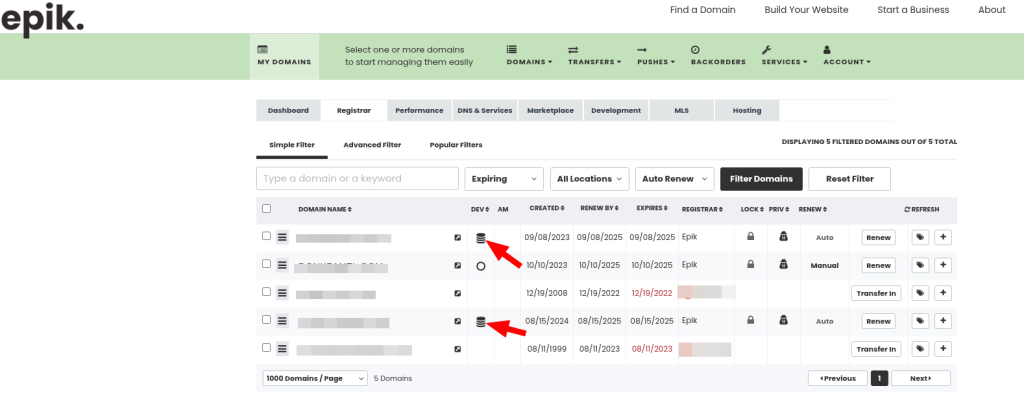The width and height of the screenshot is (1024, 399).
Task: Toggle the lock for 10/10/2023 domain
Action: click(750, 265)
